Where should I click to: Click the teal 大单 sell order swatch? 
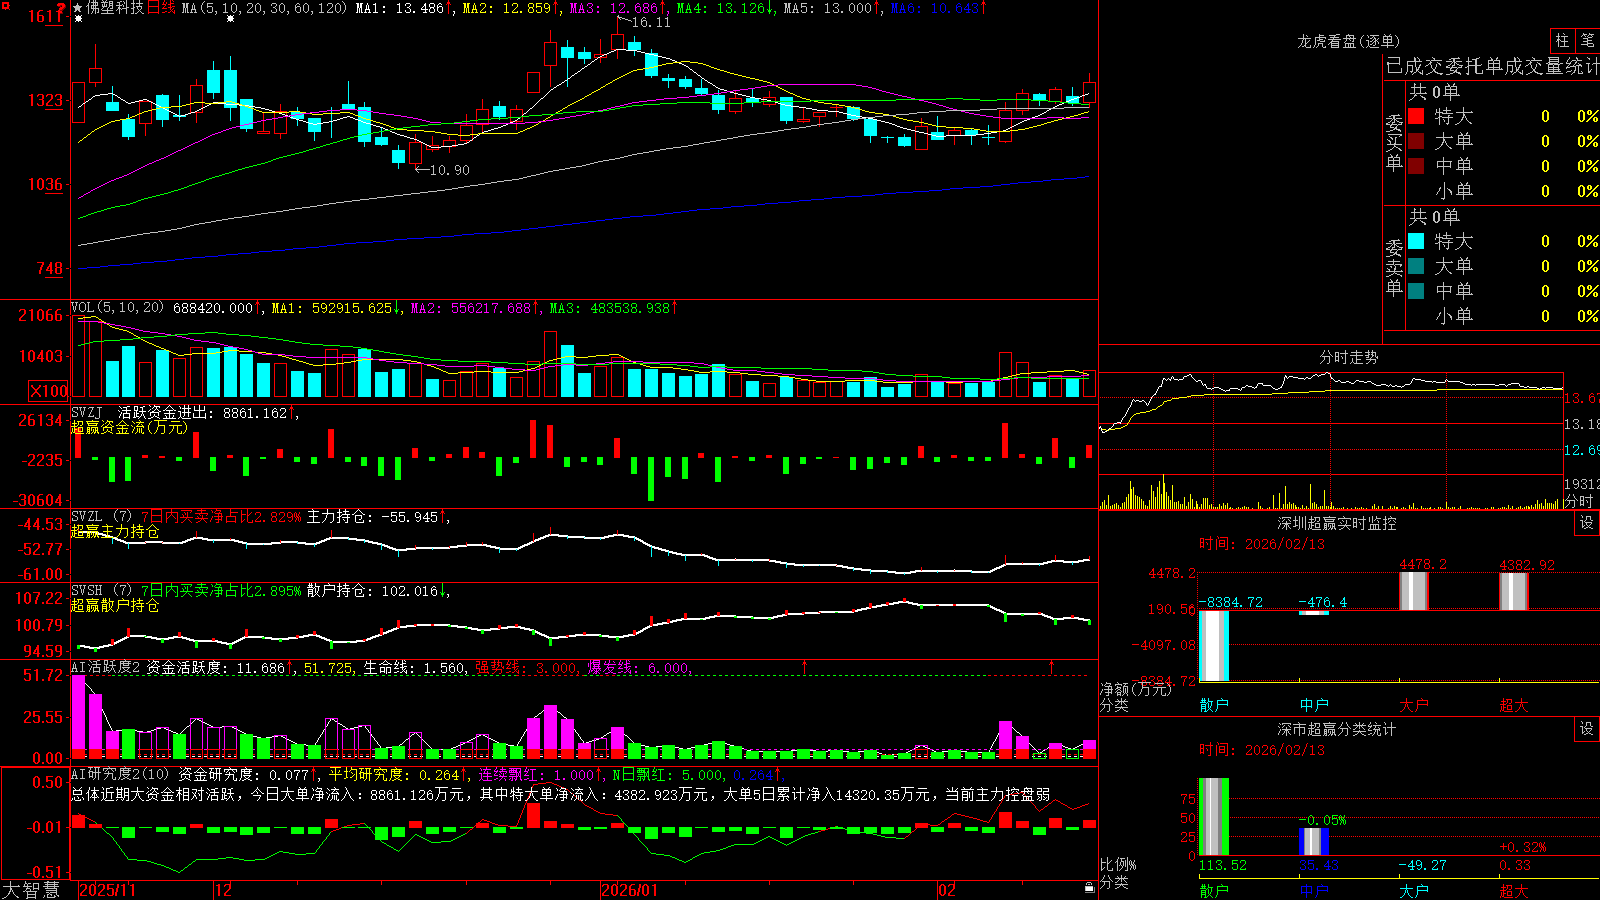[x=1416, y=266]
